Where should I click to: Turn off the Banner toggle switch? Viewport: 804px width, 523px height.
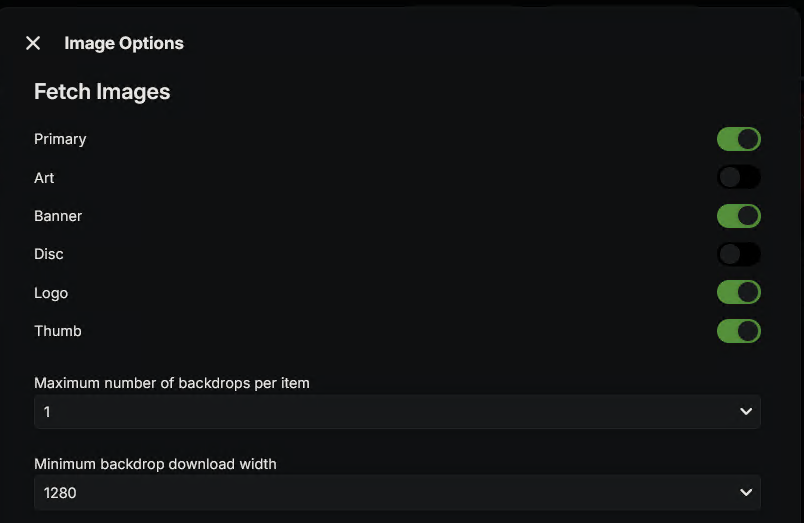(738, 216)
